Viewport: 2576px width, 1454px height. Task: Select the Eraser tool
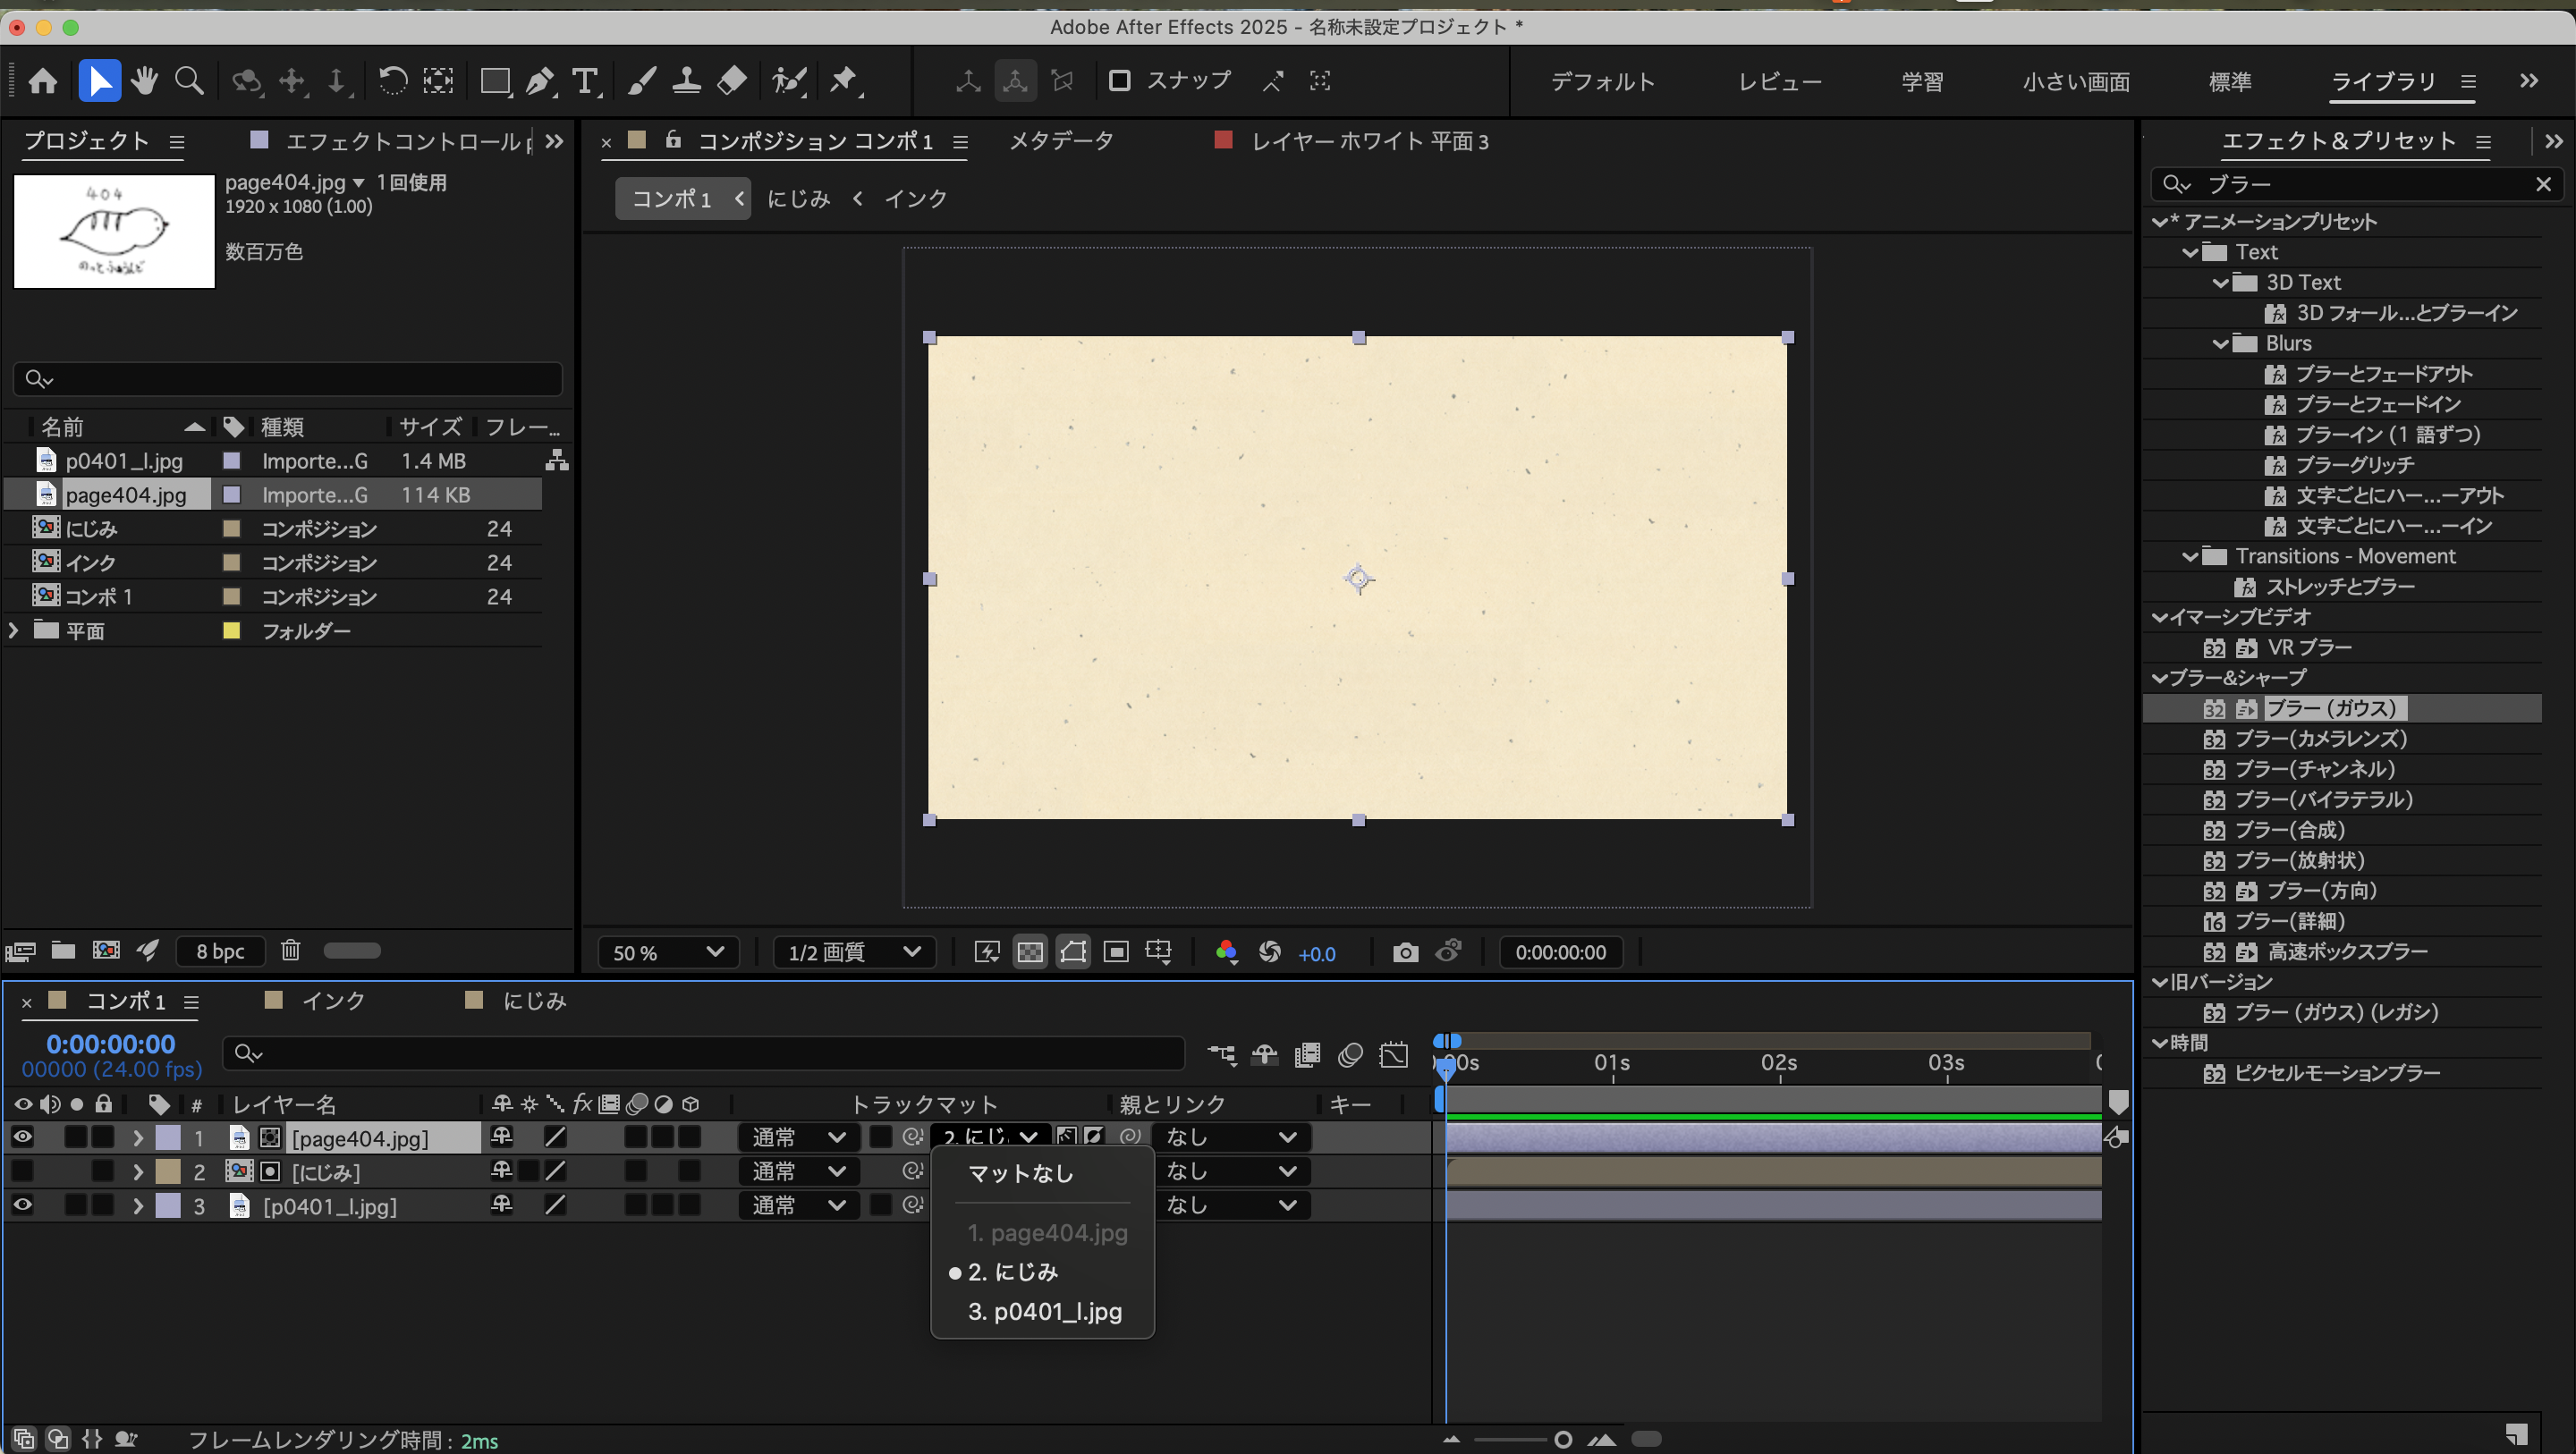pyautogui.click(x=732, y=81)
